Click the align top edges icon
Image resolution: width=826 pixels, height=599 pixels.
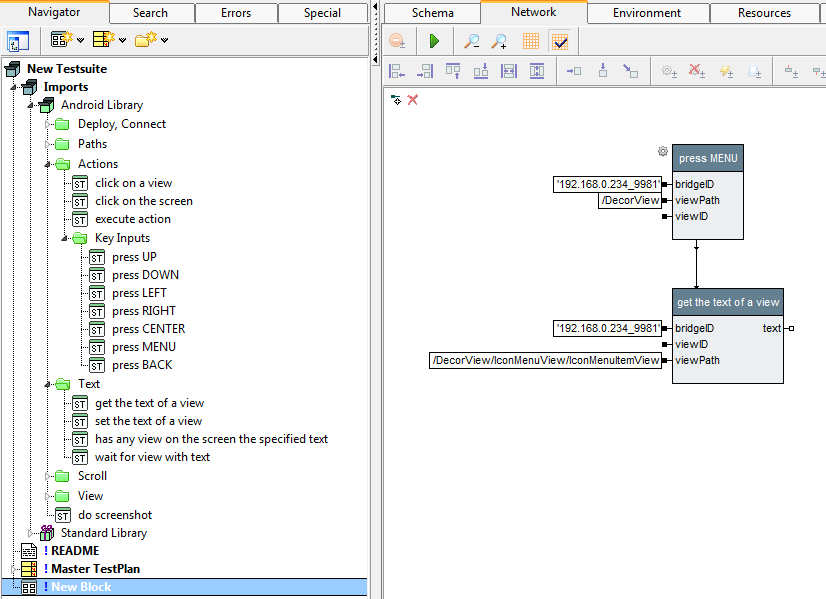tap(453, 71)
